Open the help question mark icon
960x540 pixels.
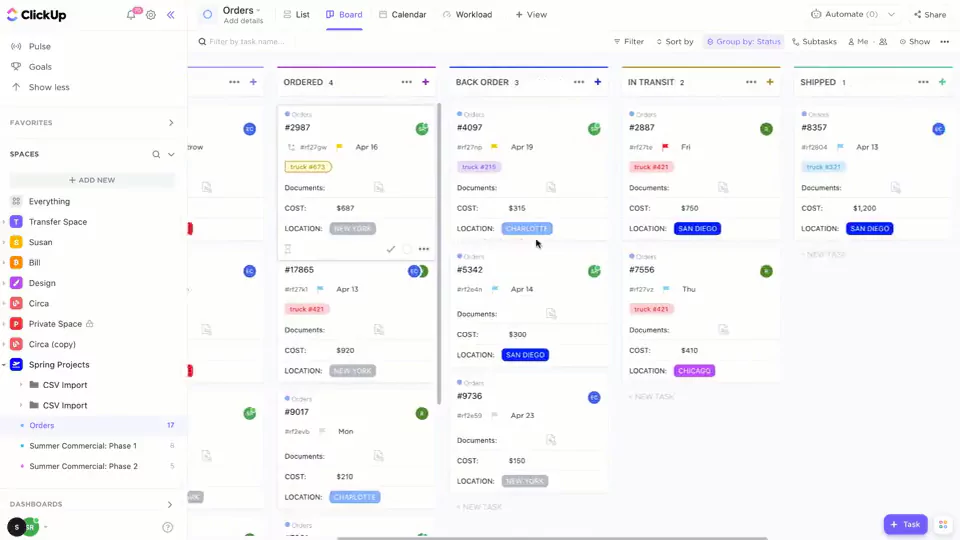coord(168,527)
